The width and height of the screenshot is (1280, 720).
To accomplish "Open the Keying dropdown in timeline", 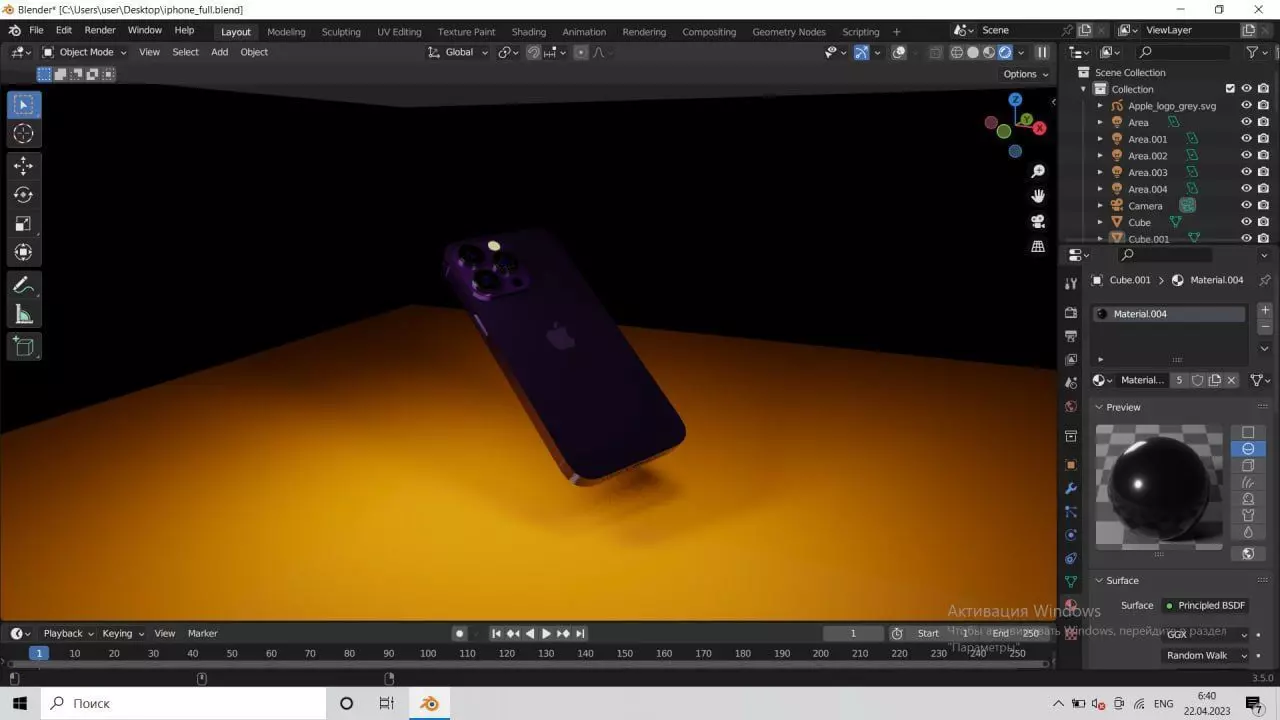I will pyautogui.click(x=123, y=633).
